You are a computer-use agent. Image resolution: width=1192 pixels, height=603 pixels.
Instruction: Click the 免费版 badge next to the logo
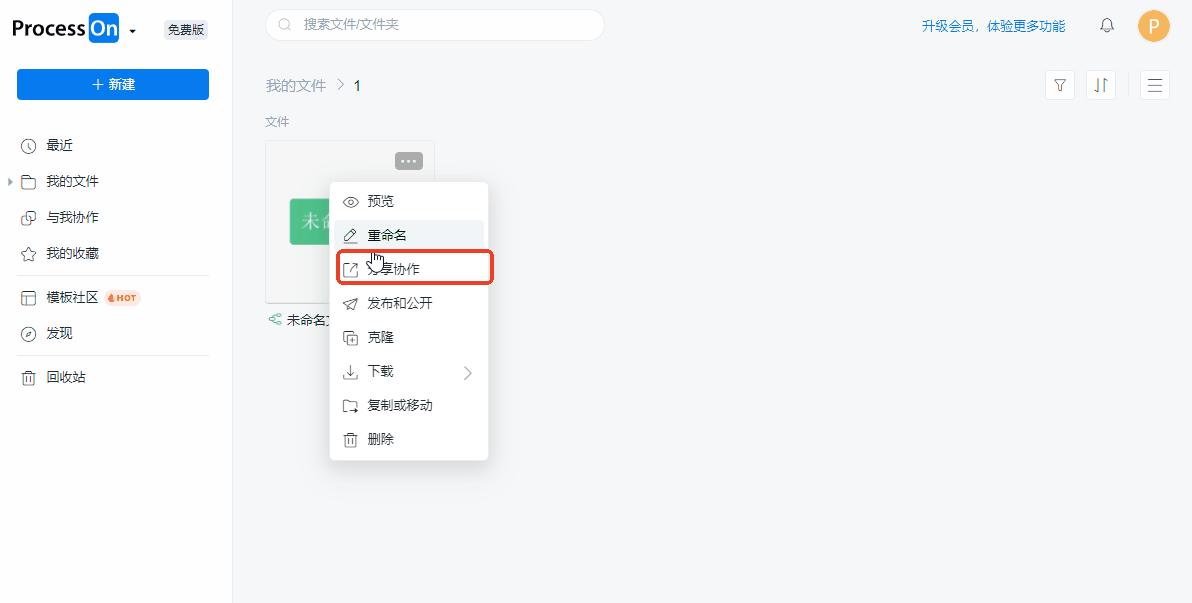[x=185, y=29]
